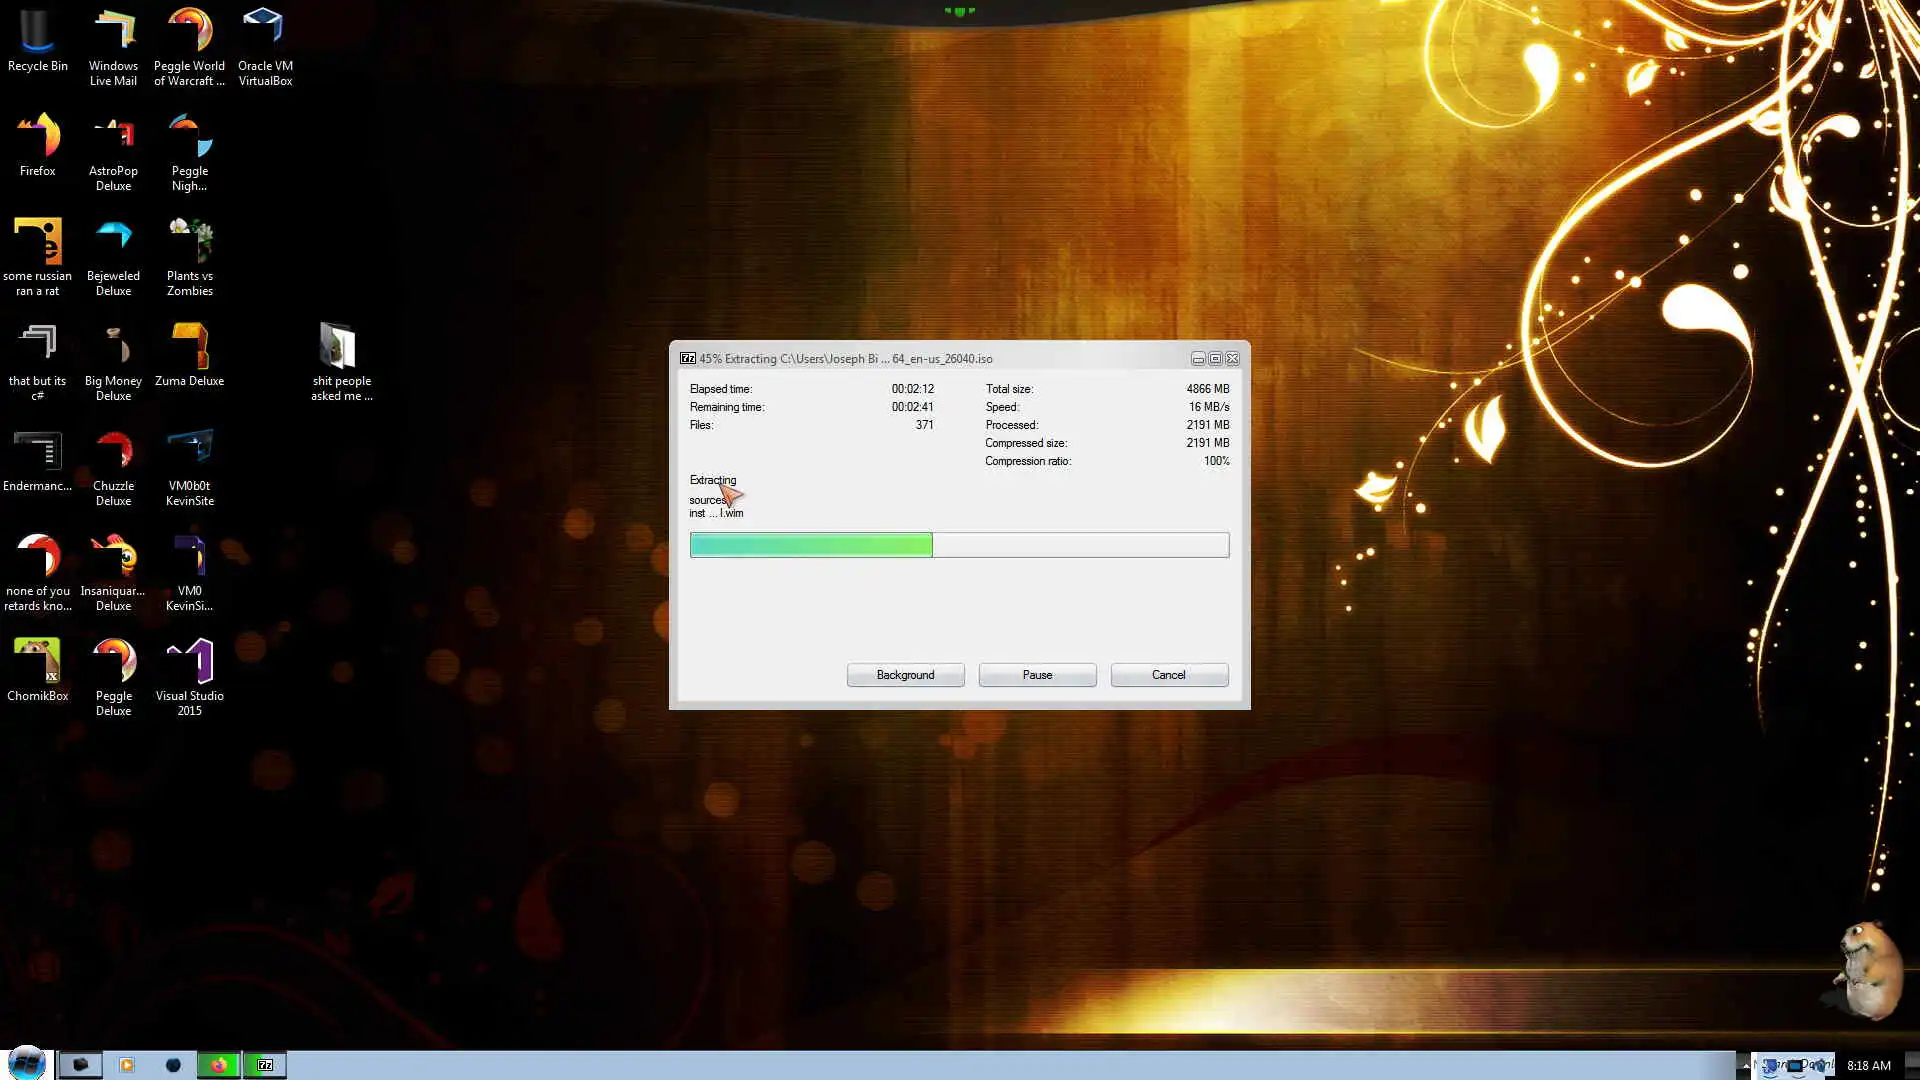
Task: Click the 8:18 AM taskbar clock
Action: coord(1868,1066)
